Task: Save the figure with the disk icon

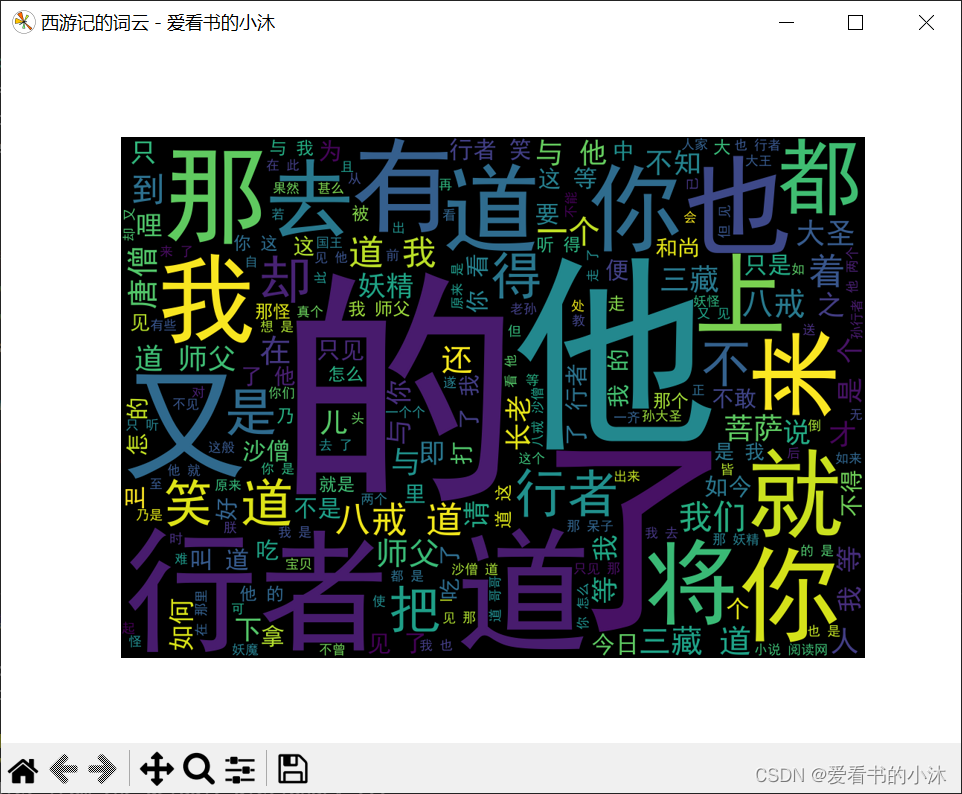Action: coord(293,769)
